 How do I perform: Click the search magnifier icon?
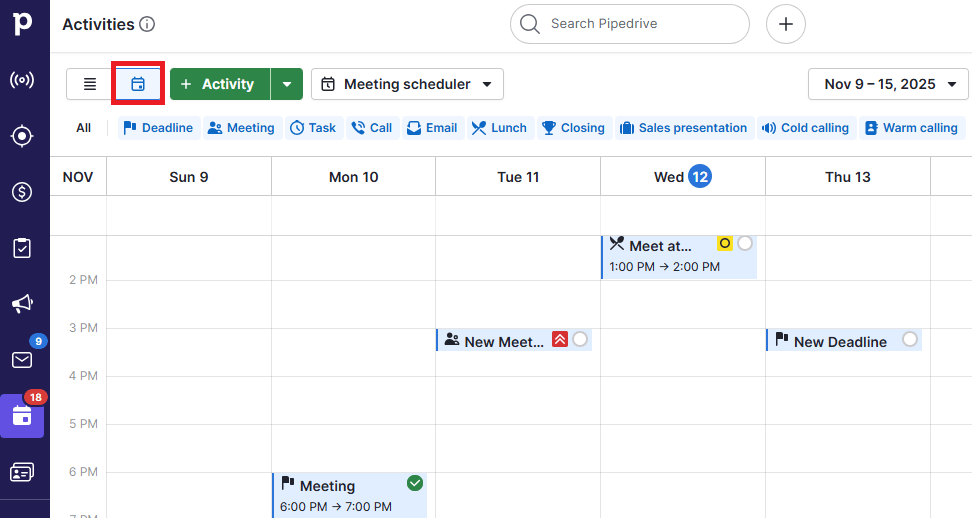pyautogui.click(x=529, y=24)
